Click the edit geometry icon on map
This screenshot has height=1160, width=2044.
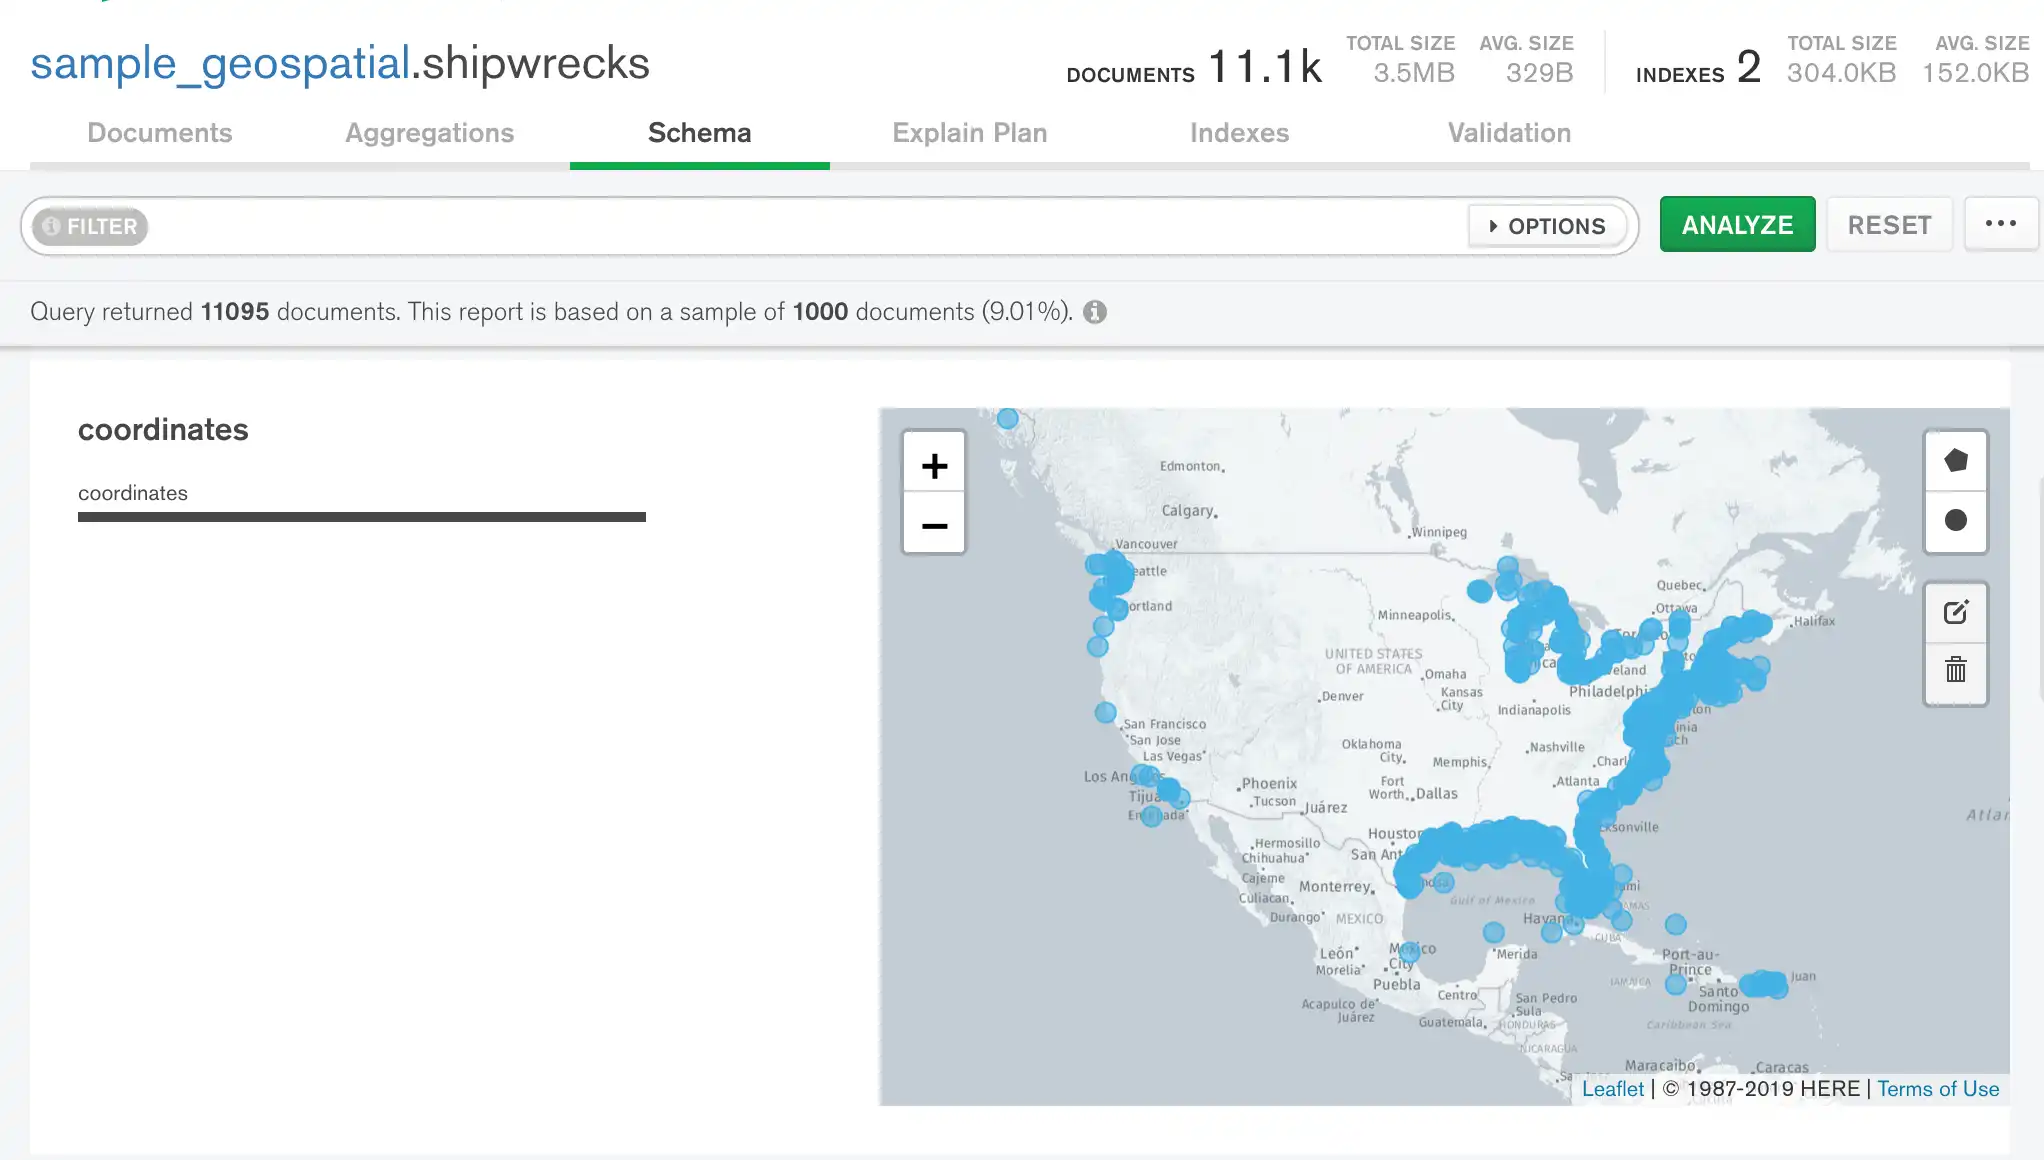point(1956,612)
